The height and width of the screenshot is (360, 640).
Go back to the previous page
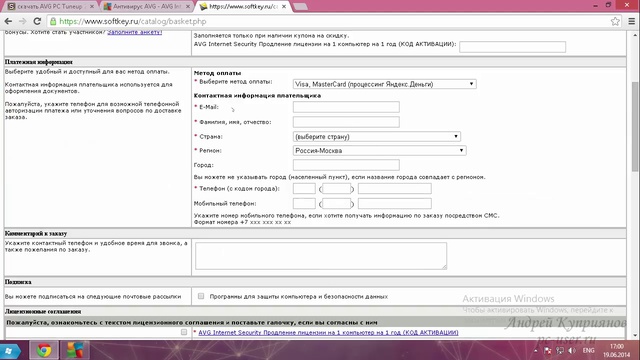pyautogui.click(x=8, y=21)
